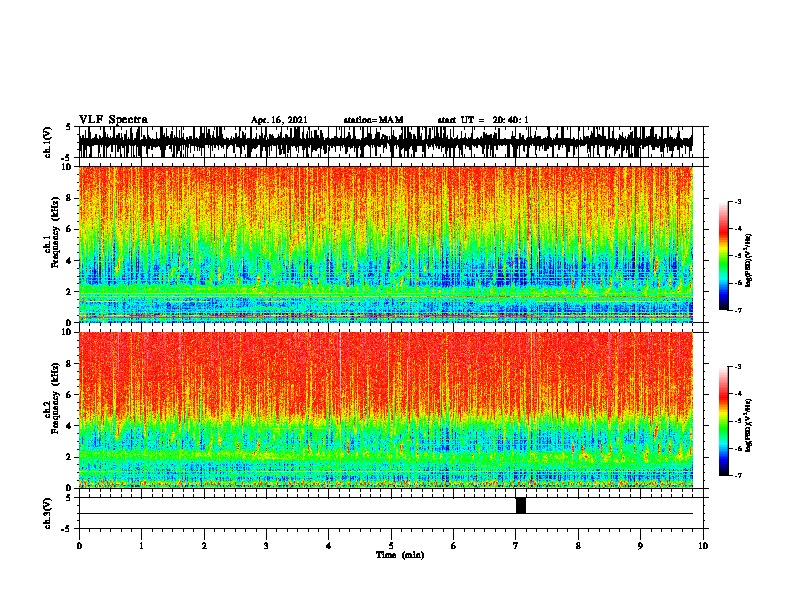Click the time axis tick label 8
792x612 pixels.
[x=578, y=545]
